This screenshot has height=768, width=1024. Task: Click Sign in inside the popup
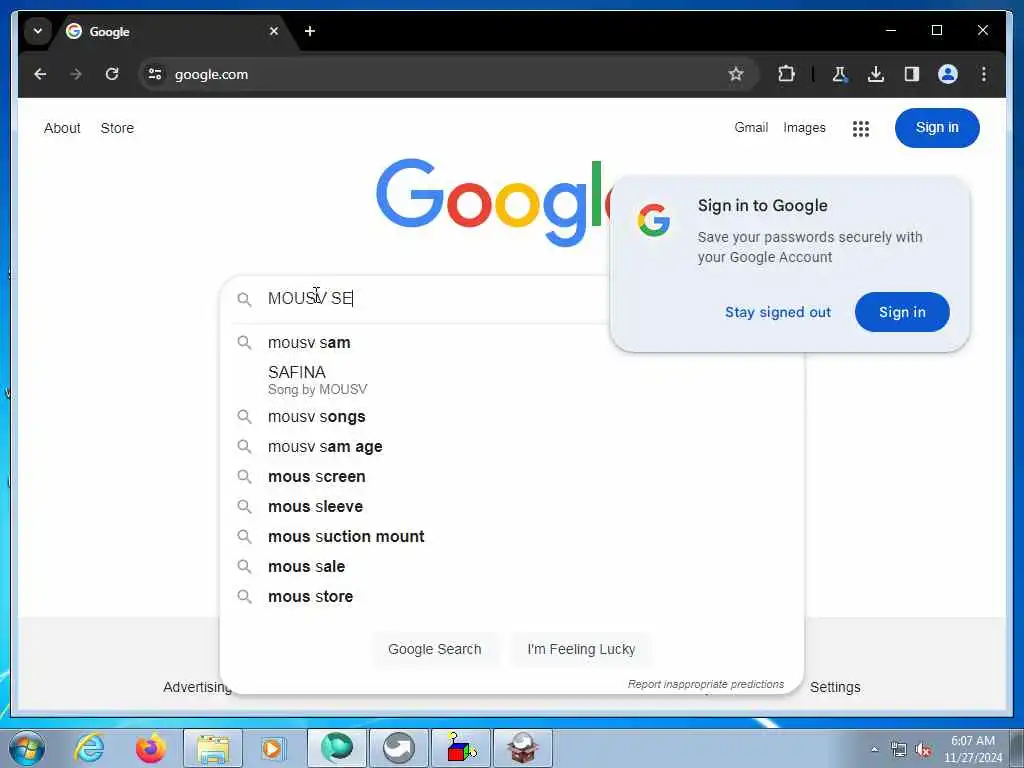tap(902, 312)
